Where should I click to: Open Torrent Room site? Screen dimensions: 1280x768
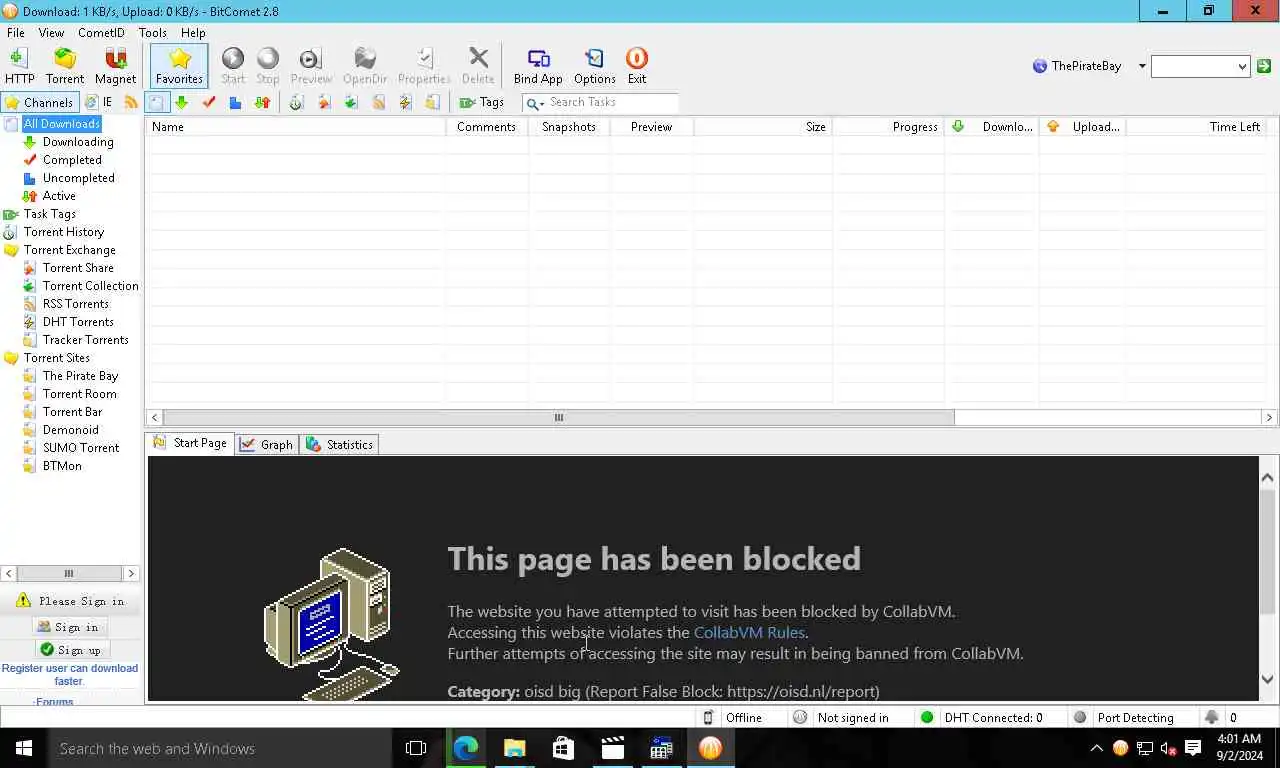point(80,394)
